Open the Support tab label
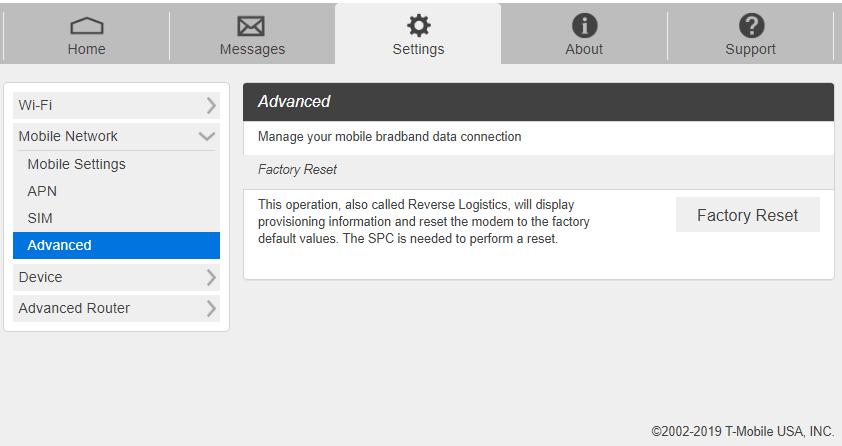842x446 pixels. pos(750,49)
